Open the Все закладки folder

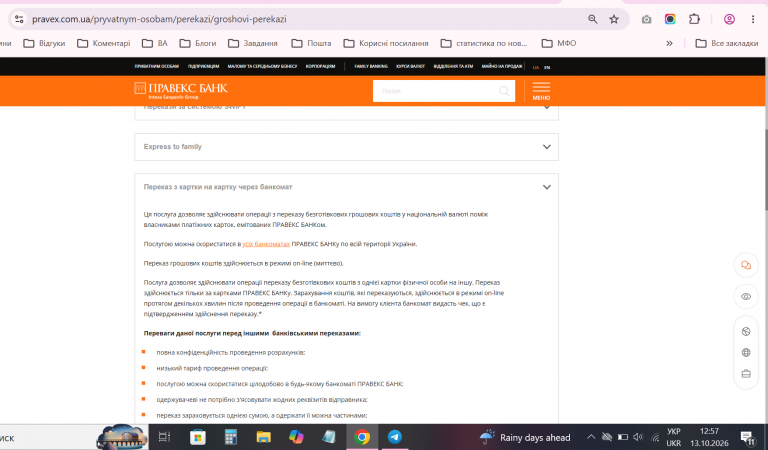(727, 43)
